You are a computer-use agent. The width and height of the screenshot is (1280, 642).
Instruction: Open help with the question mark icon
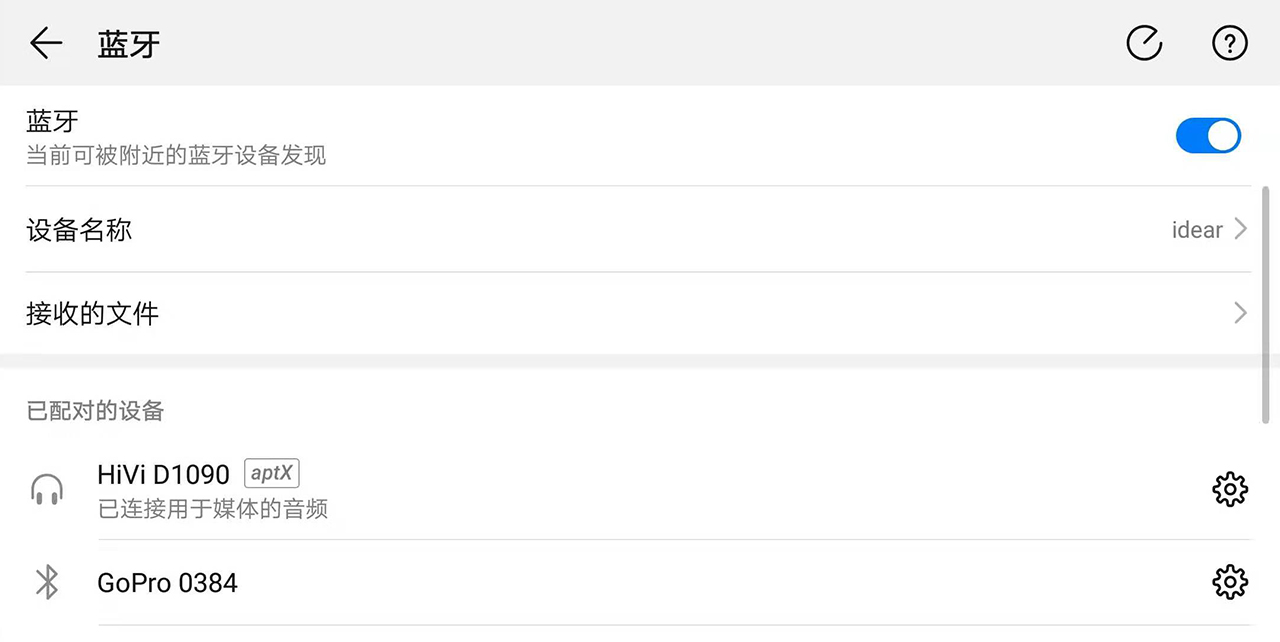(x=1229, y=43)
